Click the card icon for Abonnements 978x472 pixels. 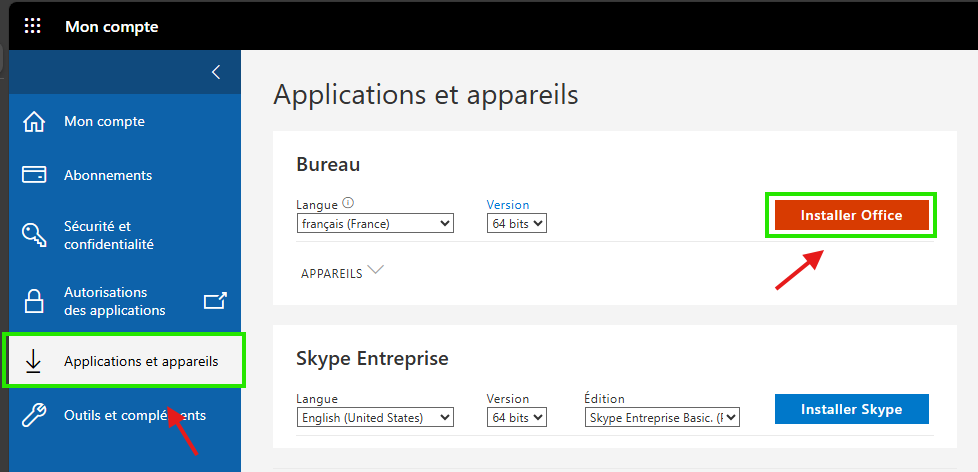34,175
